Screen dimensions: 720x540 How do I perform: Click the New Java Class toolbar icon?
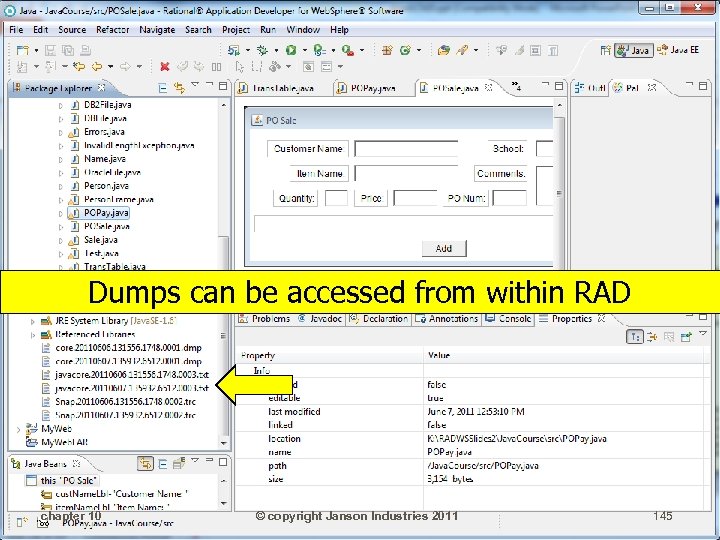pyautogui.click(x=405, y=50)
